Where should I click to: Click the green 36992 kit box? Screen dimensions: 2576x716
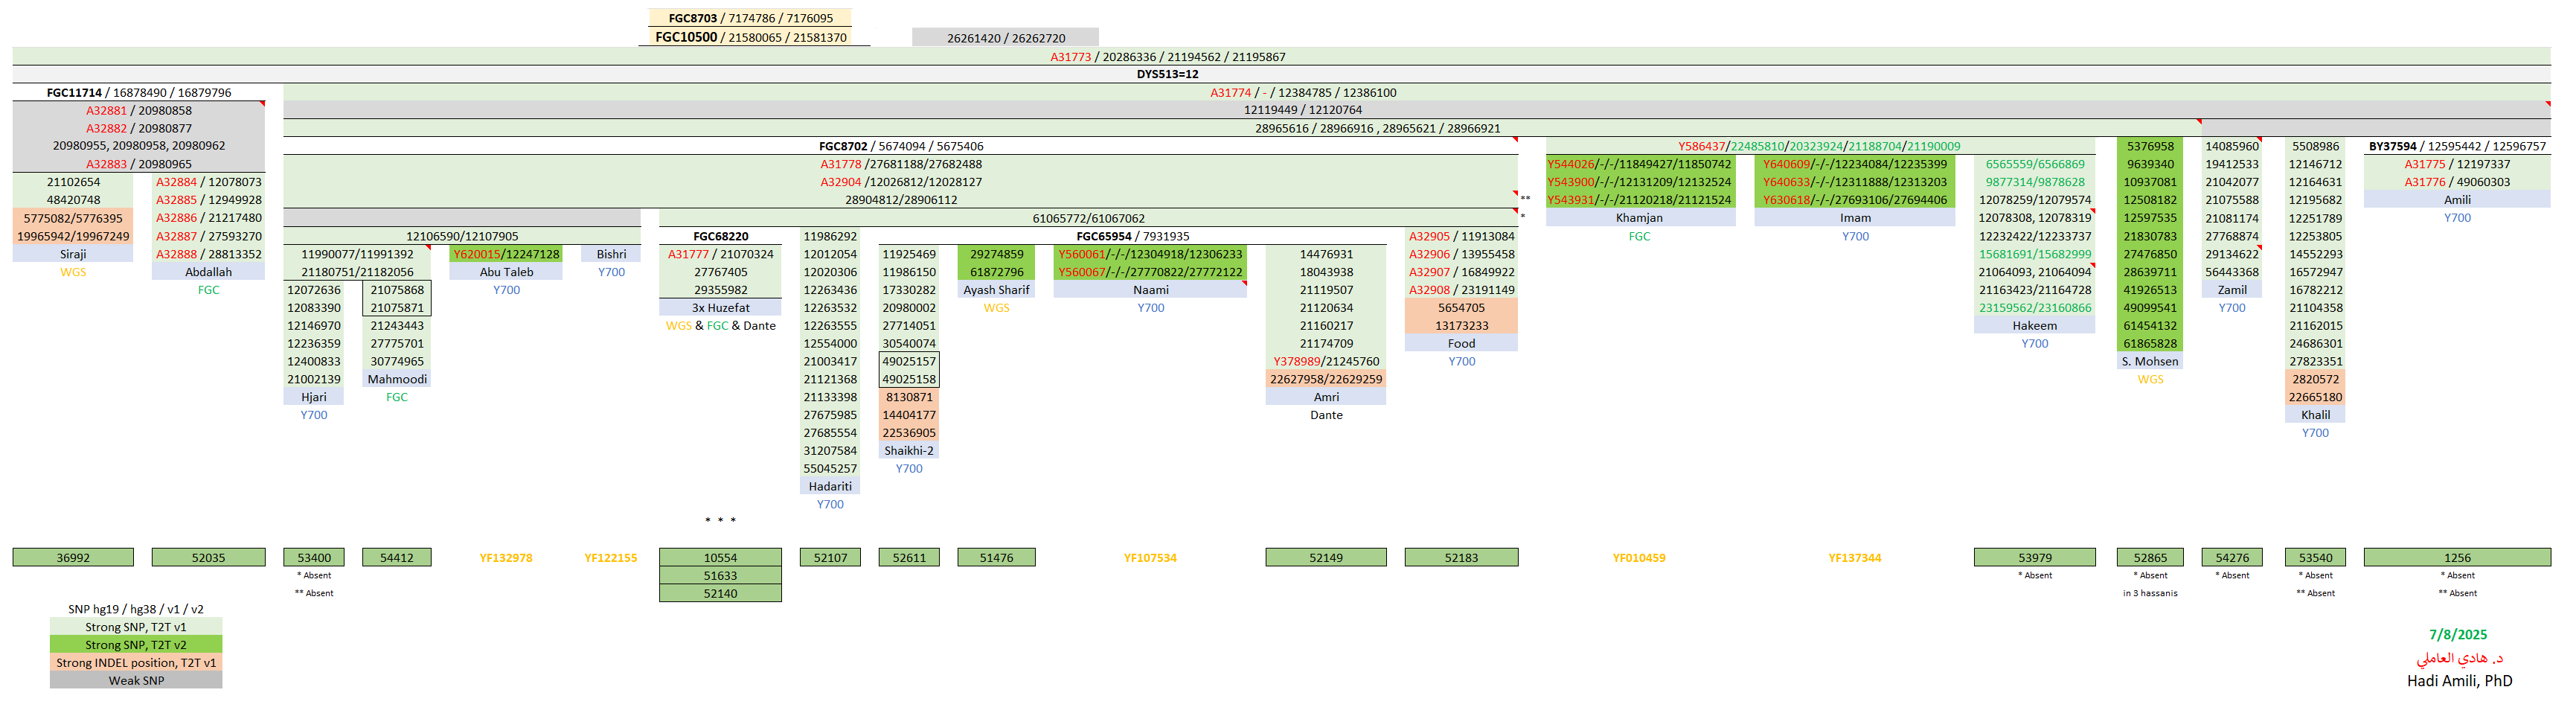pos(73,558)
